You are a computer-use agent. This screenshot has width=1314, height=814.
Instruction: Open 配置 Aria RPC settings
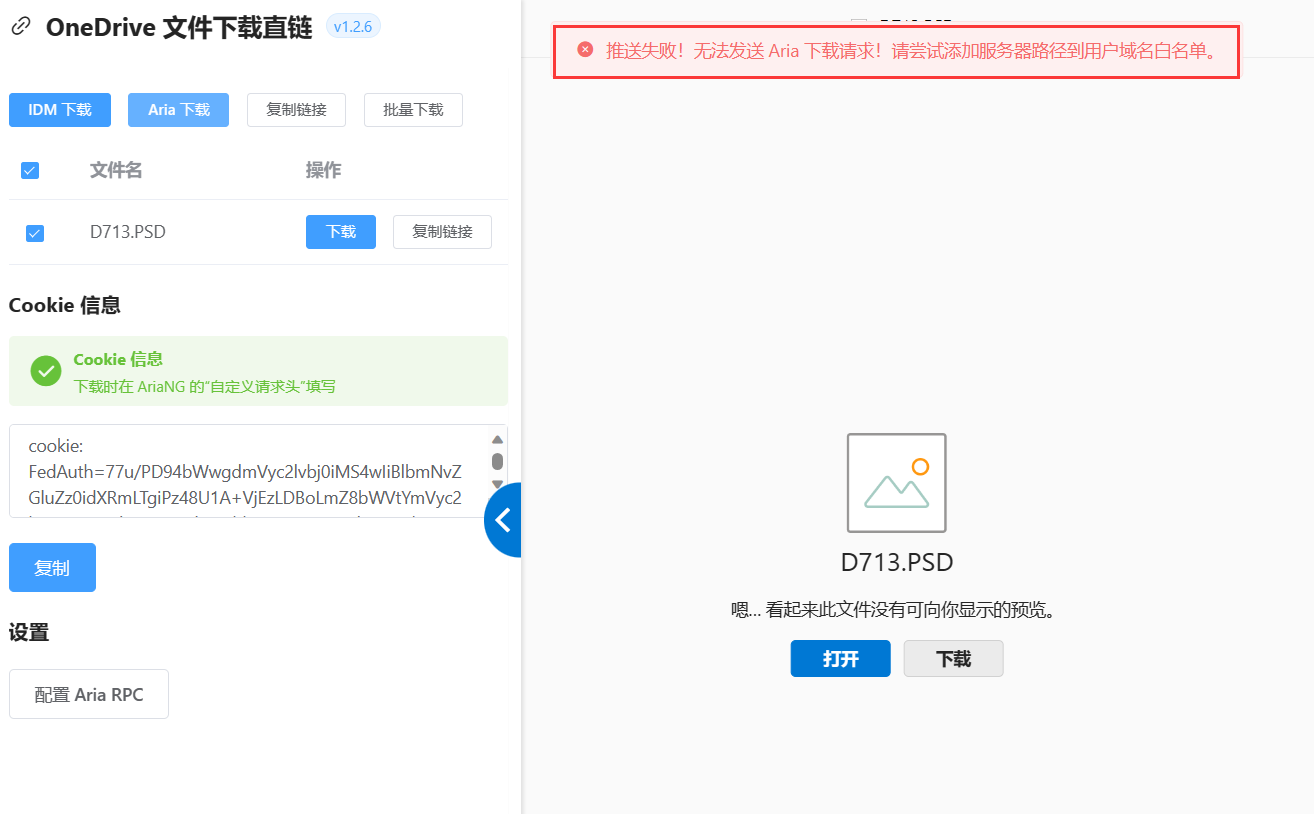89,694
